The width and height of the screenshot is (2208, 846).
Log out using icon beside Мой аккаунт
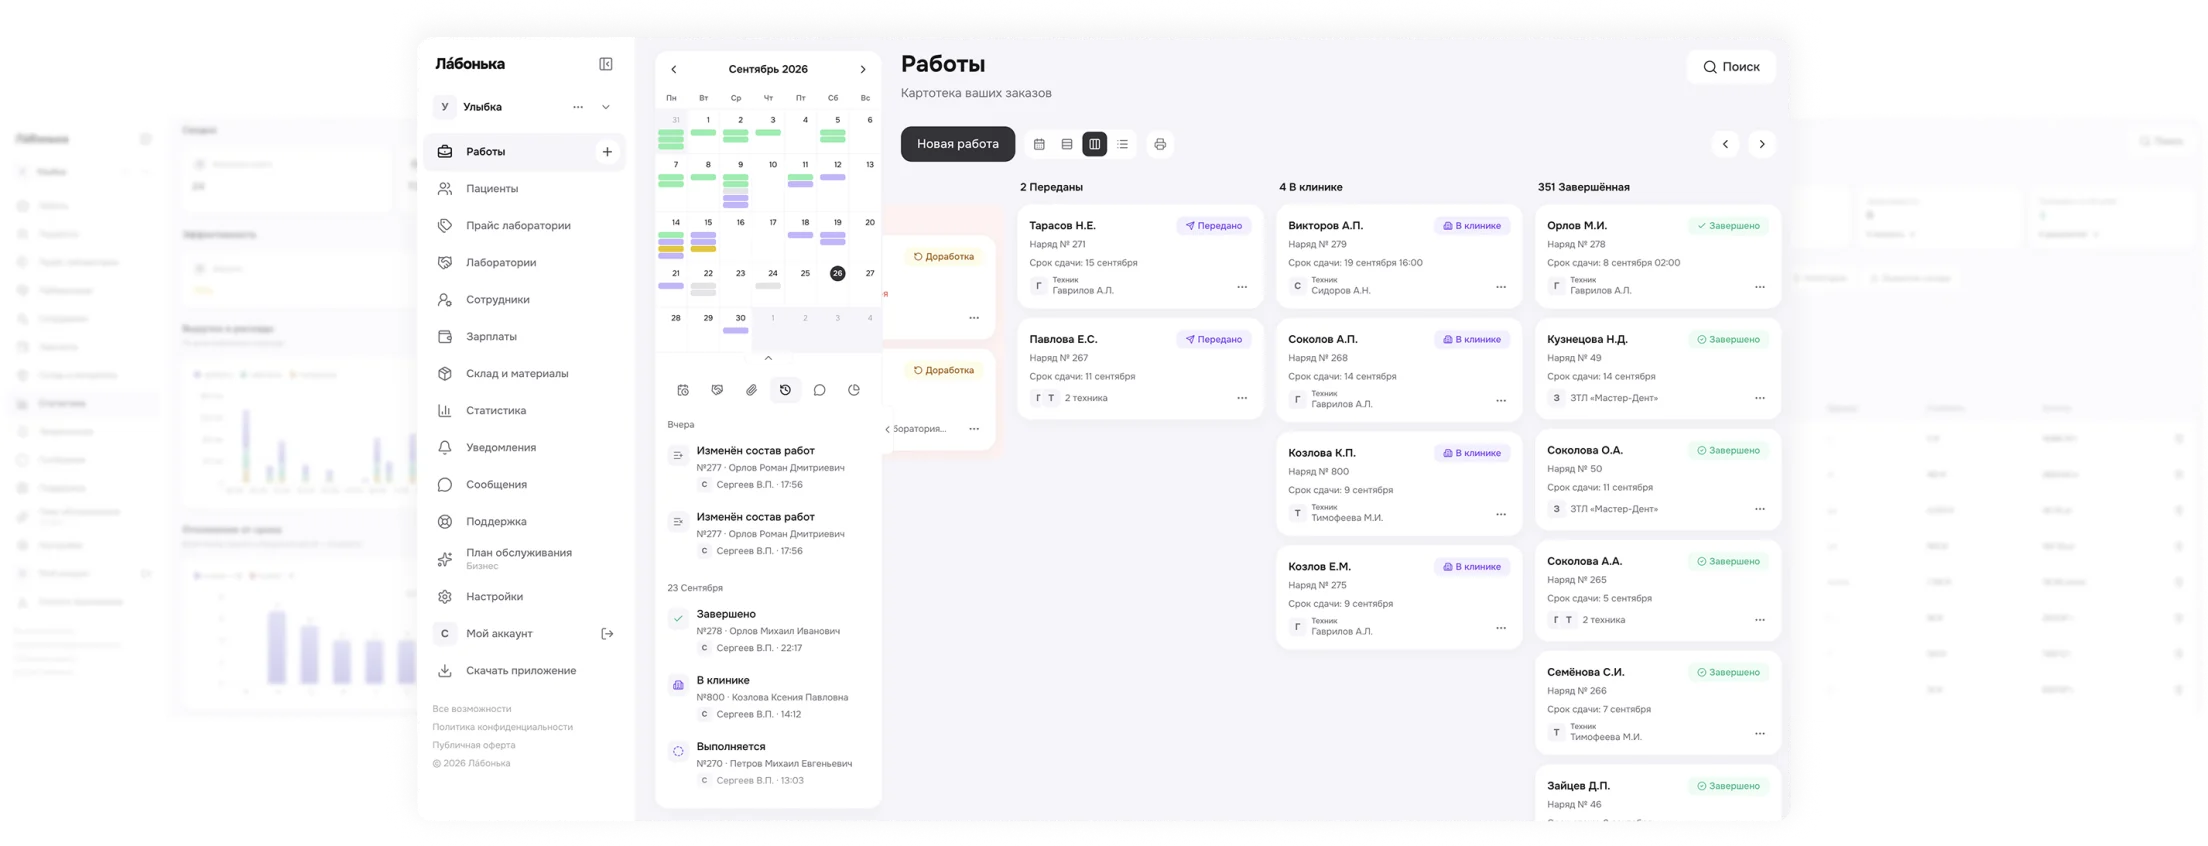click(607, 634)
